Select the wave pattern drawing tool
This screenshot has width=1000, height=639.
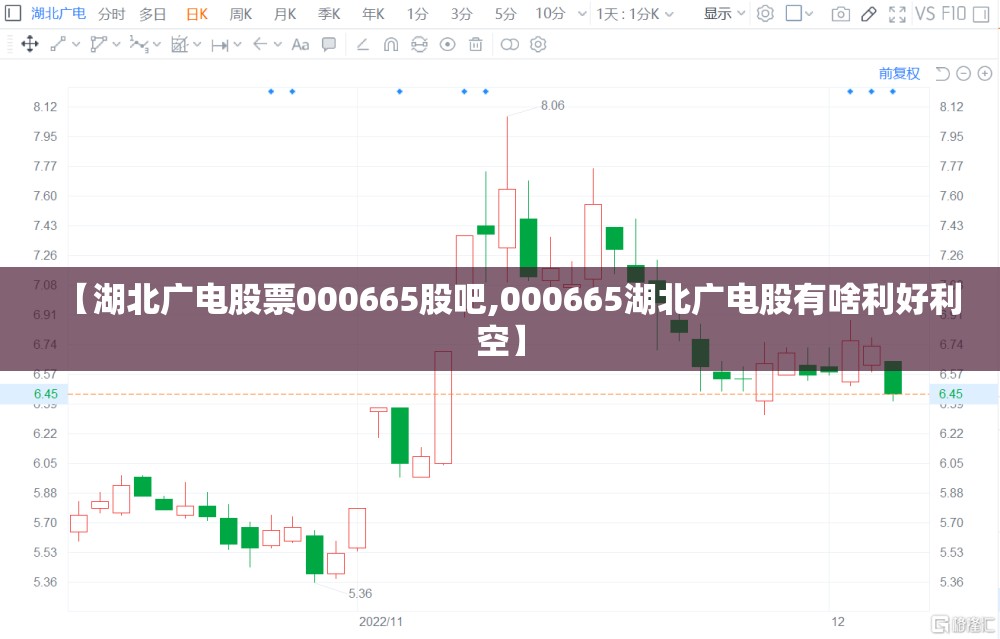point(138,44)
